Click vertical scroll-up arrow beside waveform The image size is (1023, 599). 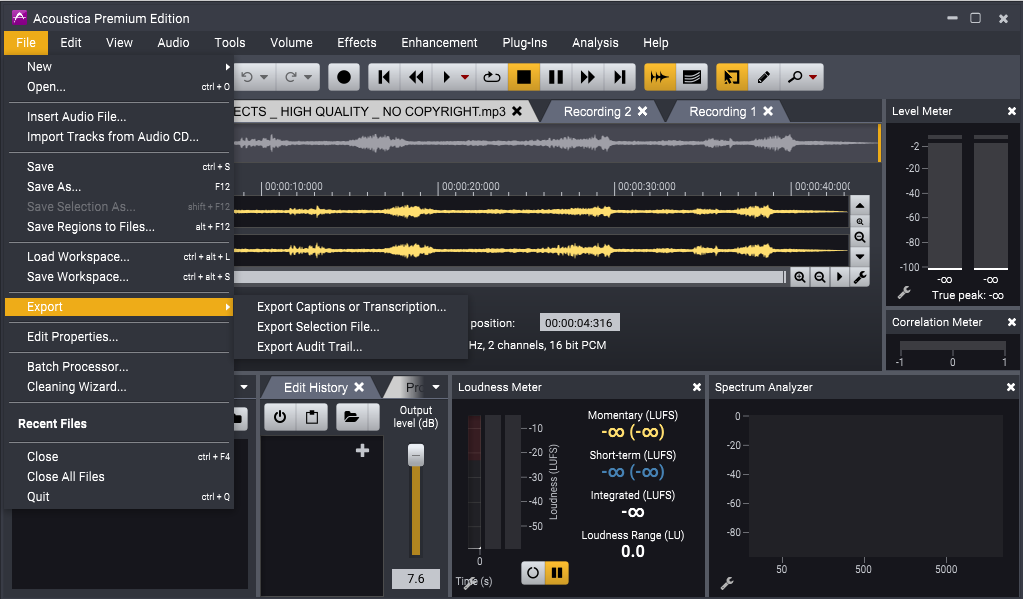tap(860, 205)
